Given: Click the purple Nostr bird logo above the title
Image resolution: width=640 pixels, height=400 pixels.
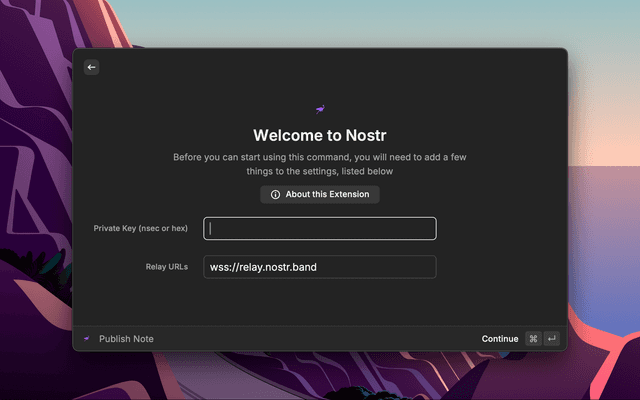Looking at the screenshot, I should click(x=320, y=109).
